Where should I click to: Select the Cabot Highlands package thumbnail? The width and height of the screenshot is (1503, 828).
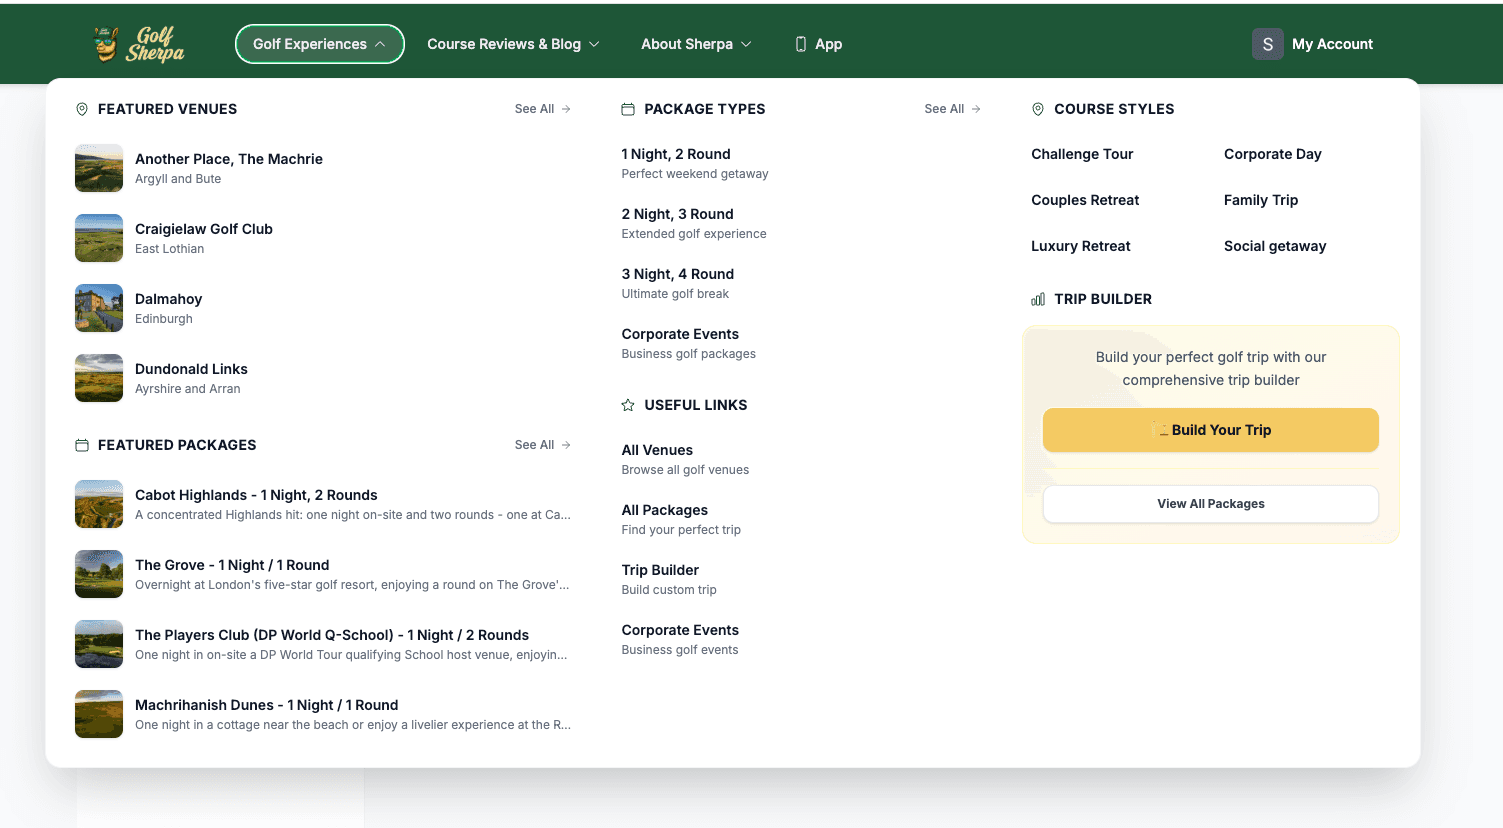point(99,504)
